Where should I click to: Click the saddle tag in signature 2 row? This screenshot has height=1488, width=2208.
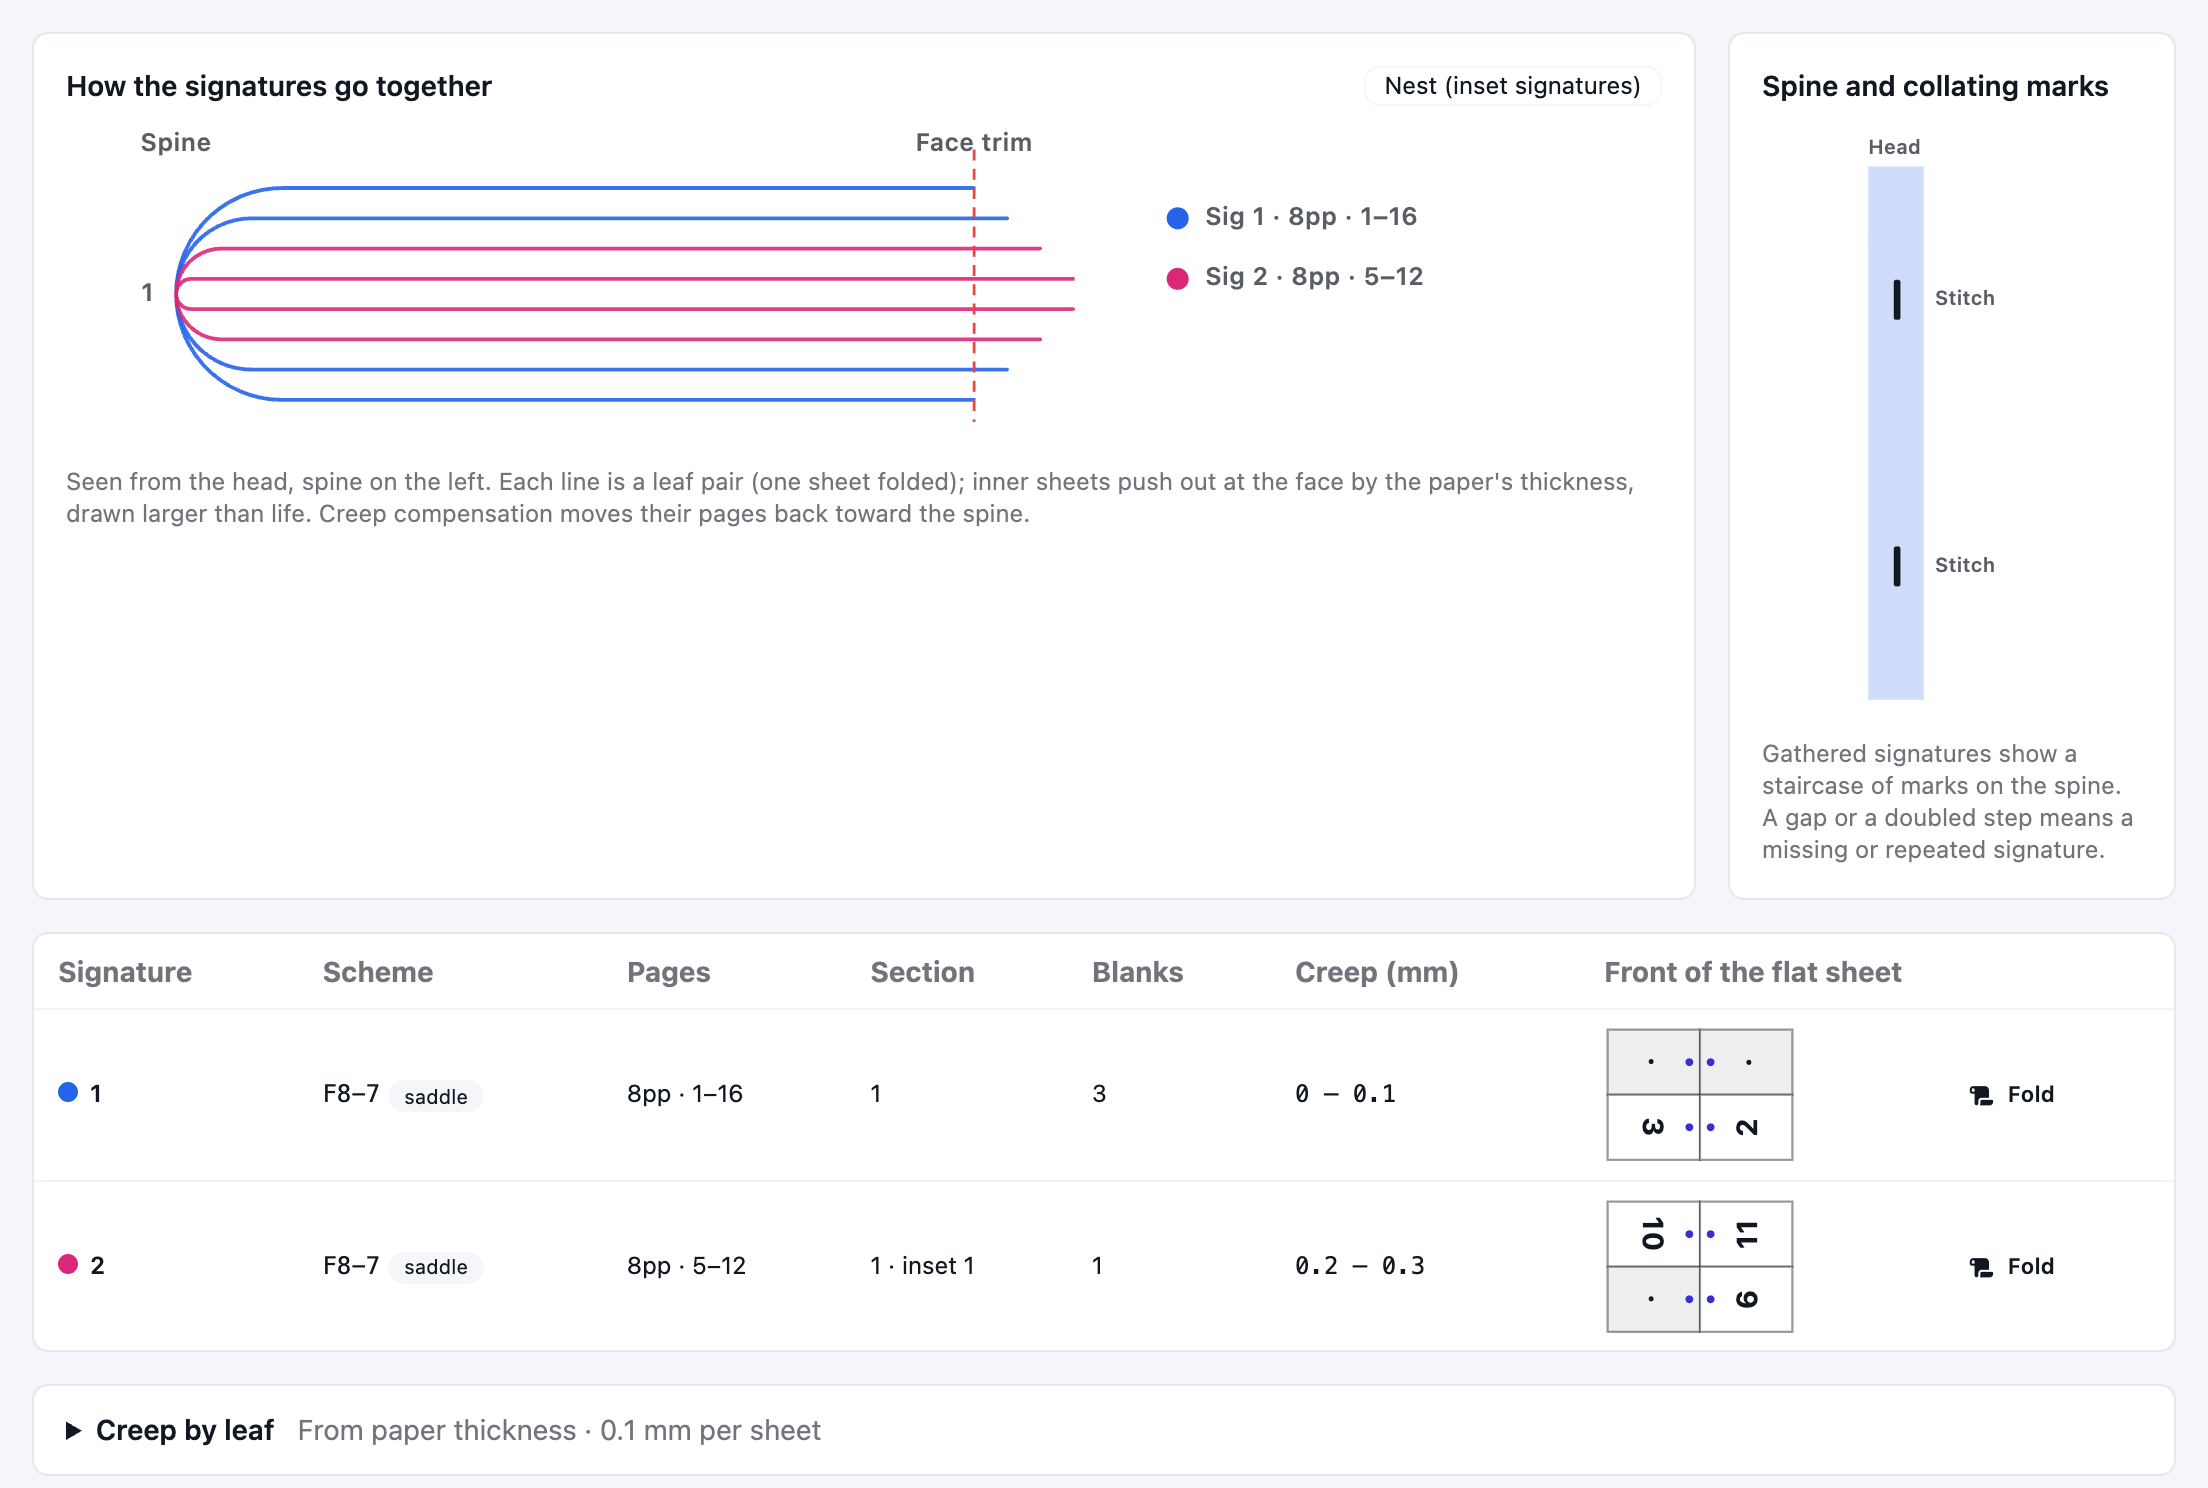point(436,1267)
